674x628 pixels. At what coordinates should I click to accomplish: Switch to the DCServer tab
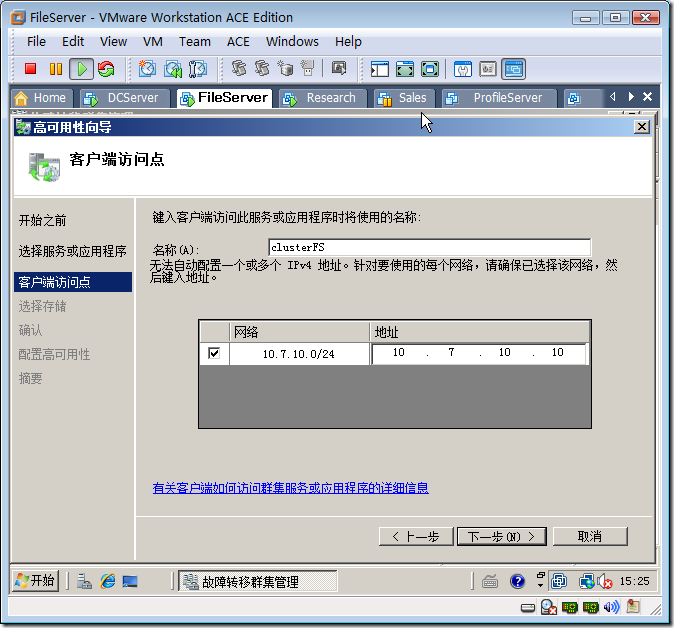[x=125, y=98]
